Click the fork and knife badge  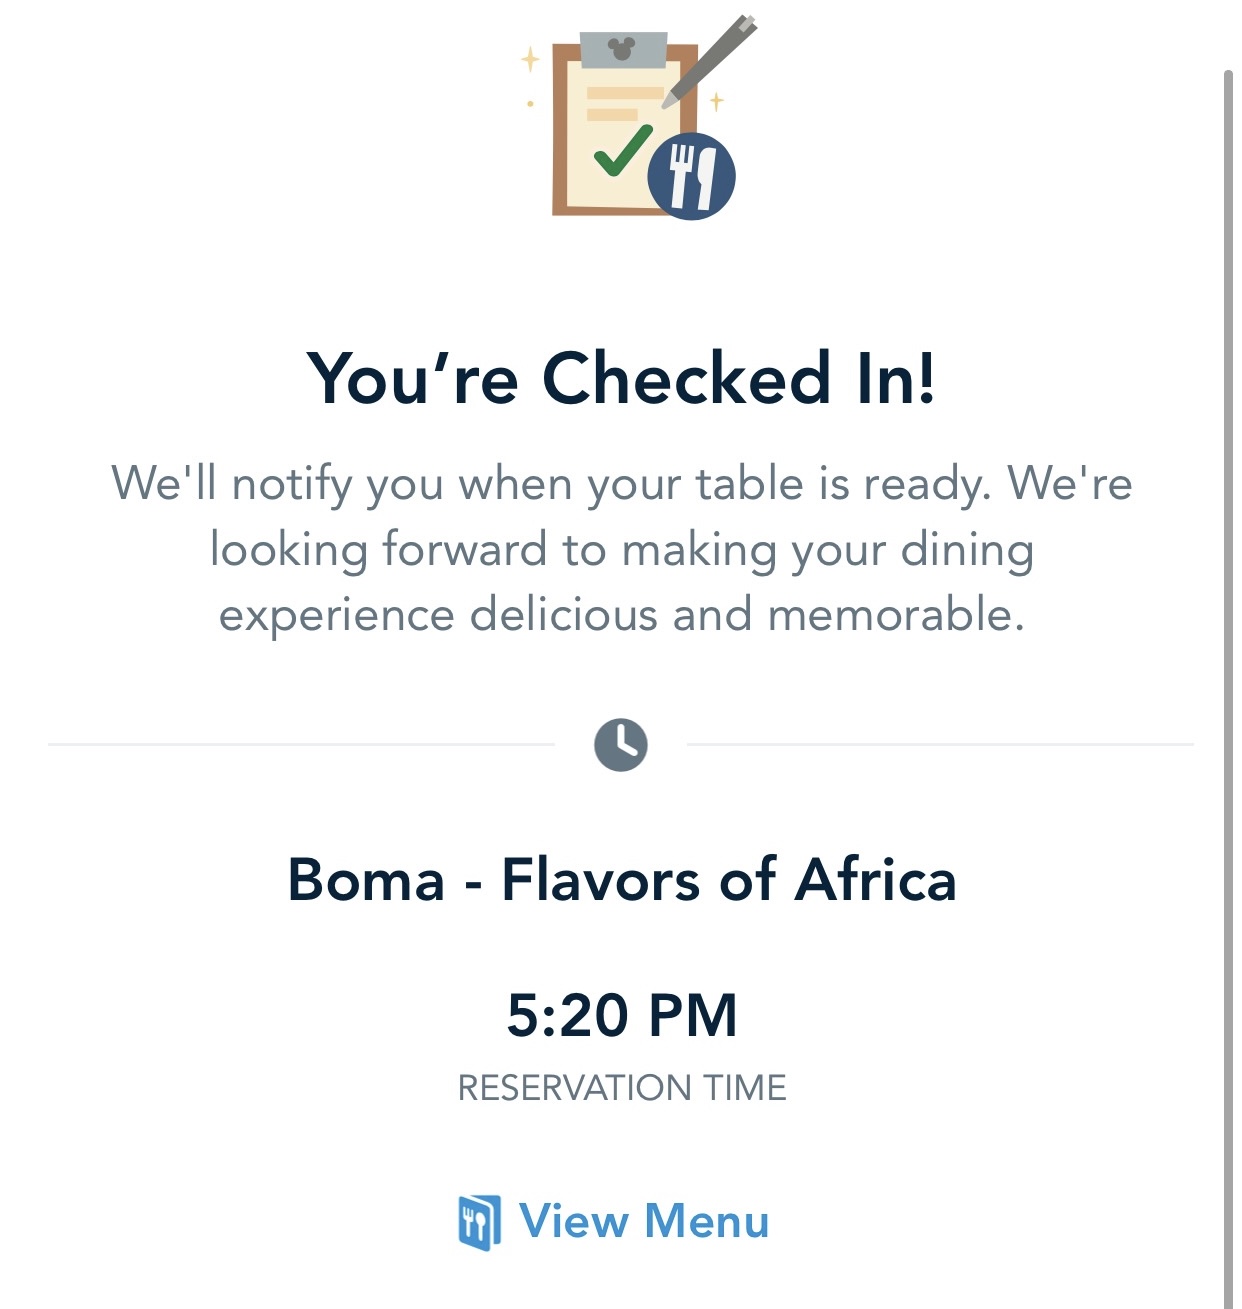(691, 177)
